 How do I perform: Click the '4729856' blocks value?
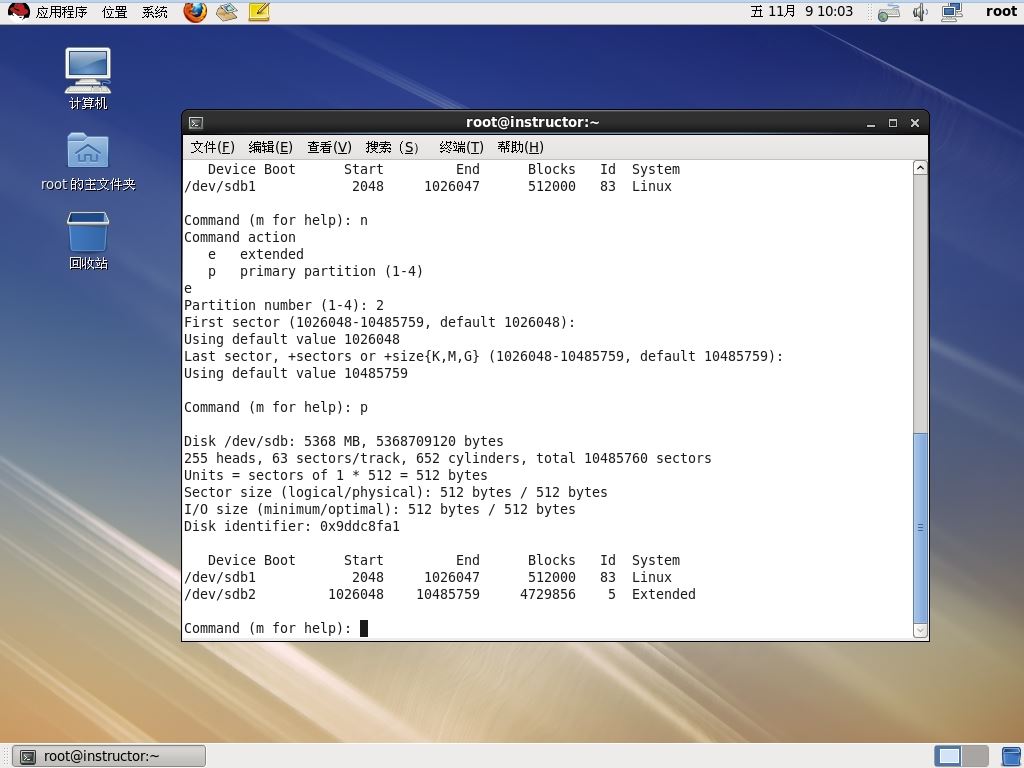click(x=548, y=594)
